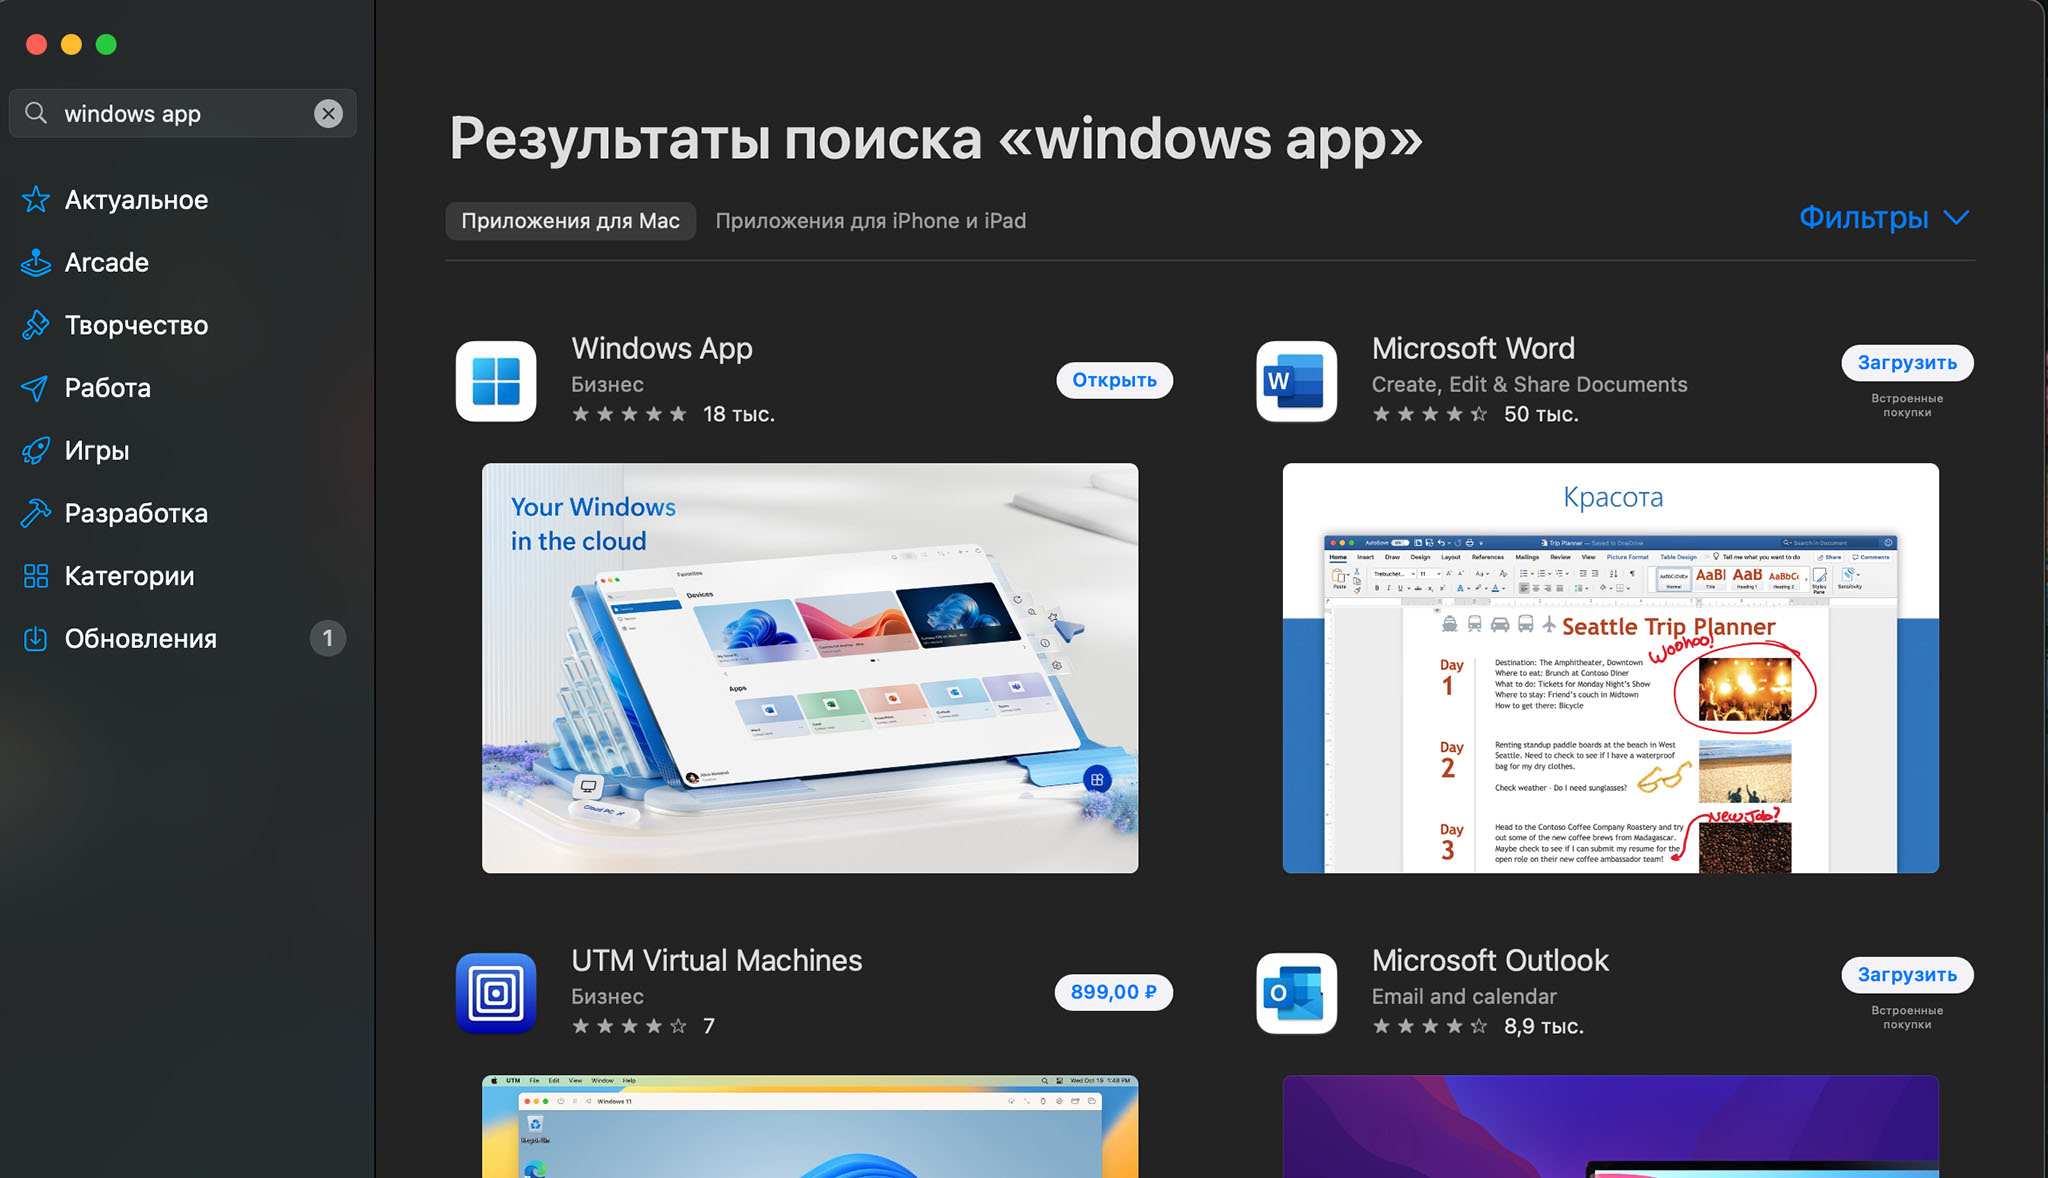The height and width of the screenshot is (1178, 2048).
Task: Open Обновления in the sidebar
Action: [x=140, y=639]
